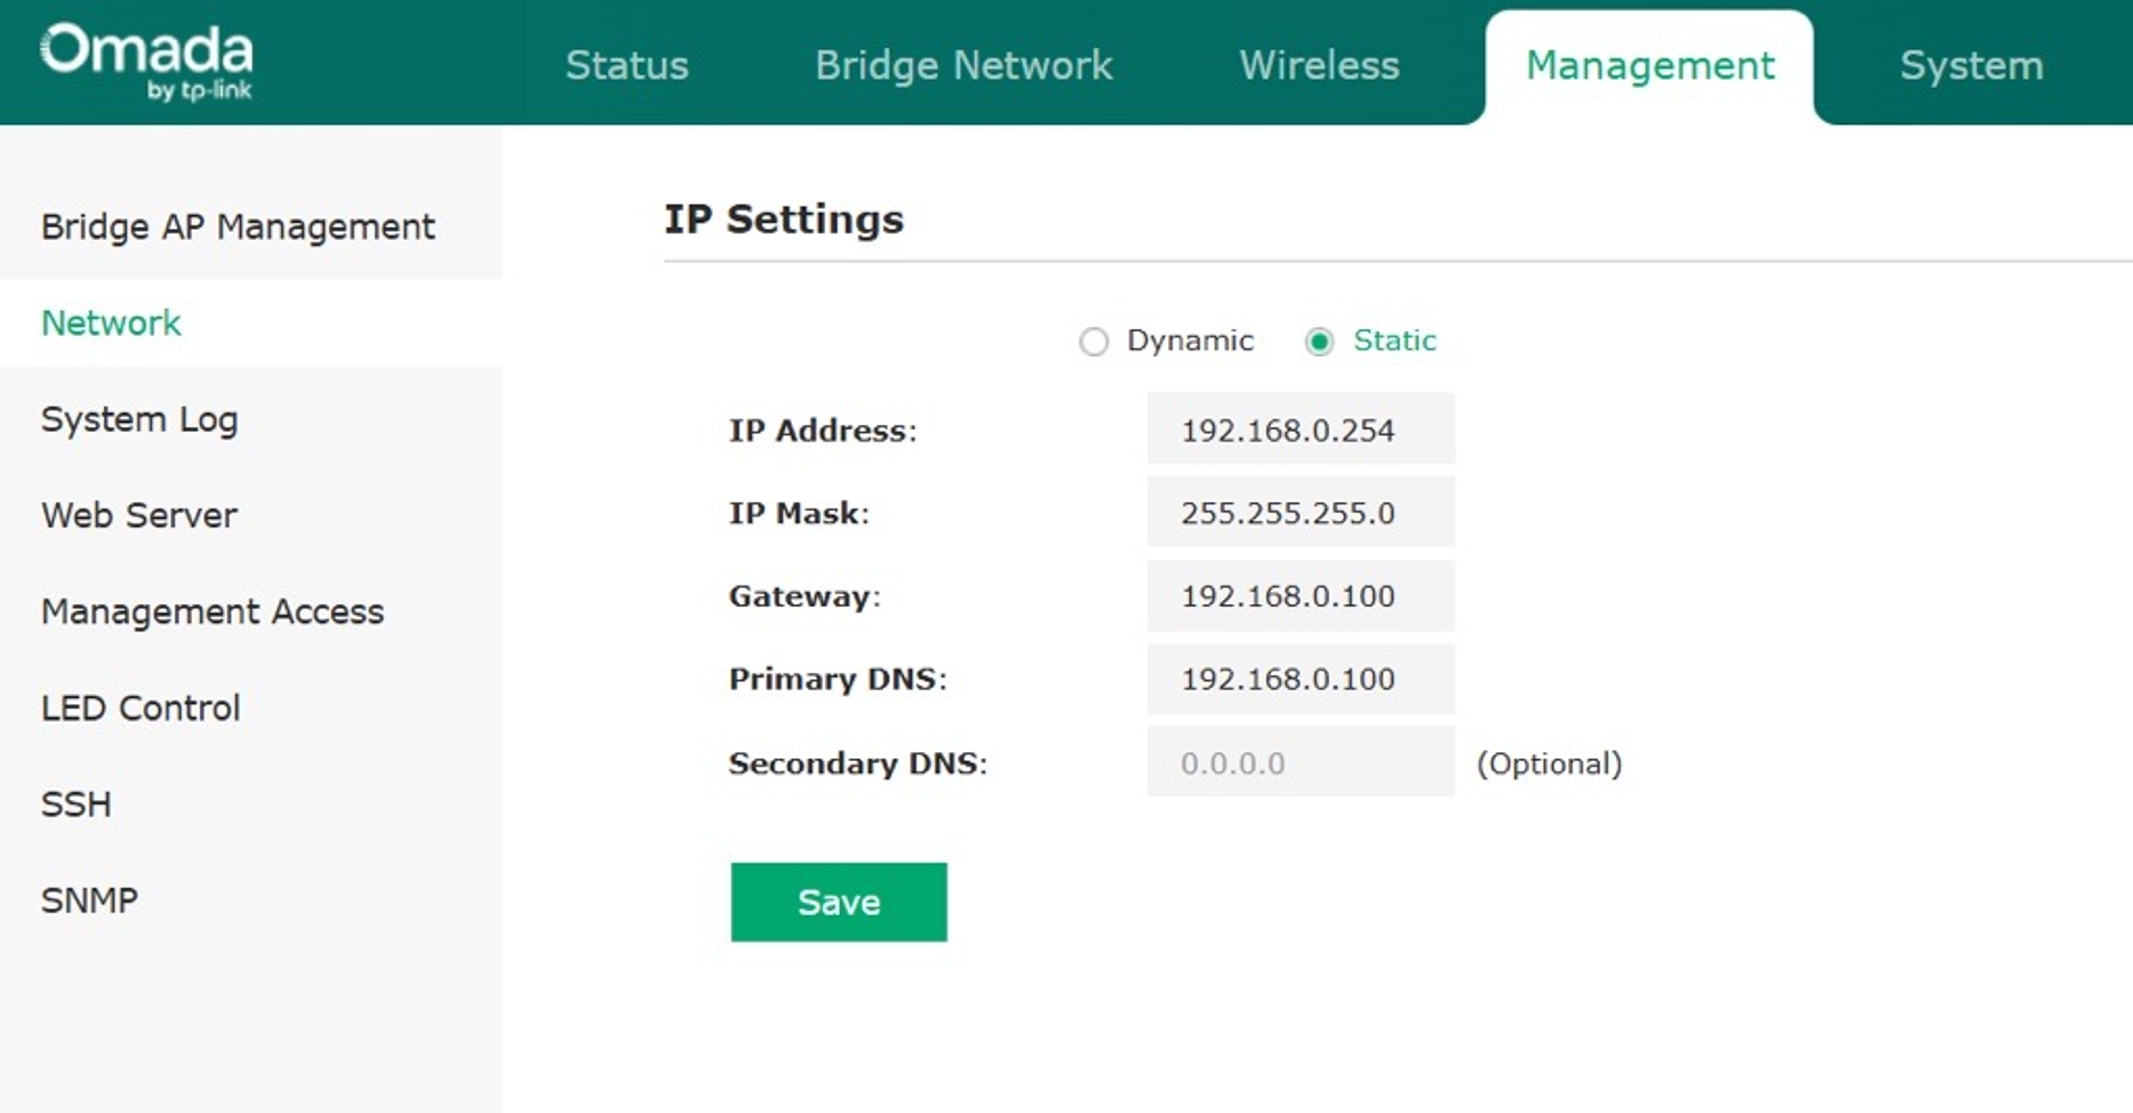This screenshot has width=2133, height=1113.
Task: Click the Secondary DNS input field
Action: 1300,762
